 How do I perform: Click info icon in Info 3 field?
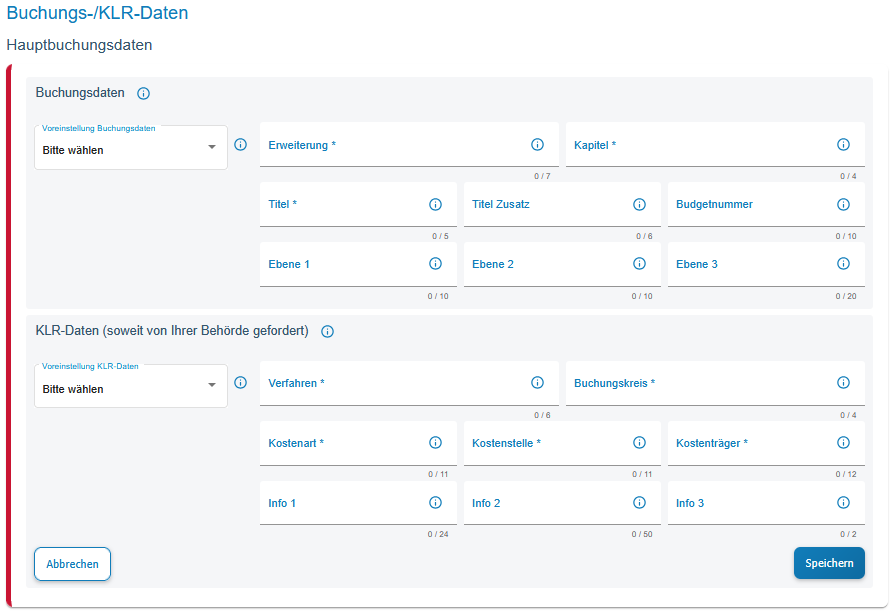click(x=843, y=503)
